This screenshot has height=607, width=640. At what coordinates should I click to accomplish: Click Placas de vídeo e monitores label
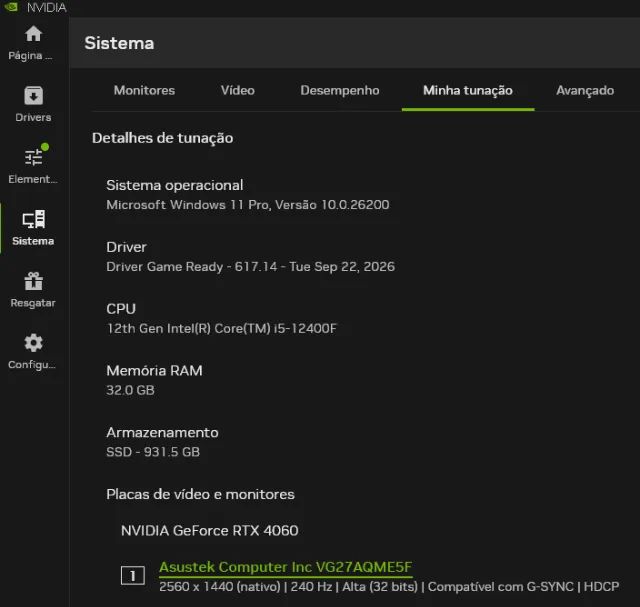(x=200, y=494)
